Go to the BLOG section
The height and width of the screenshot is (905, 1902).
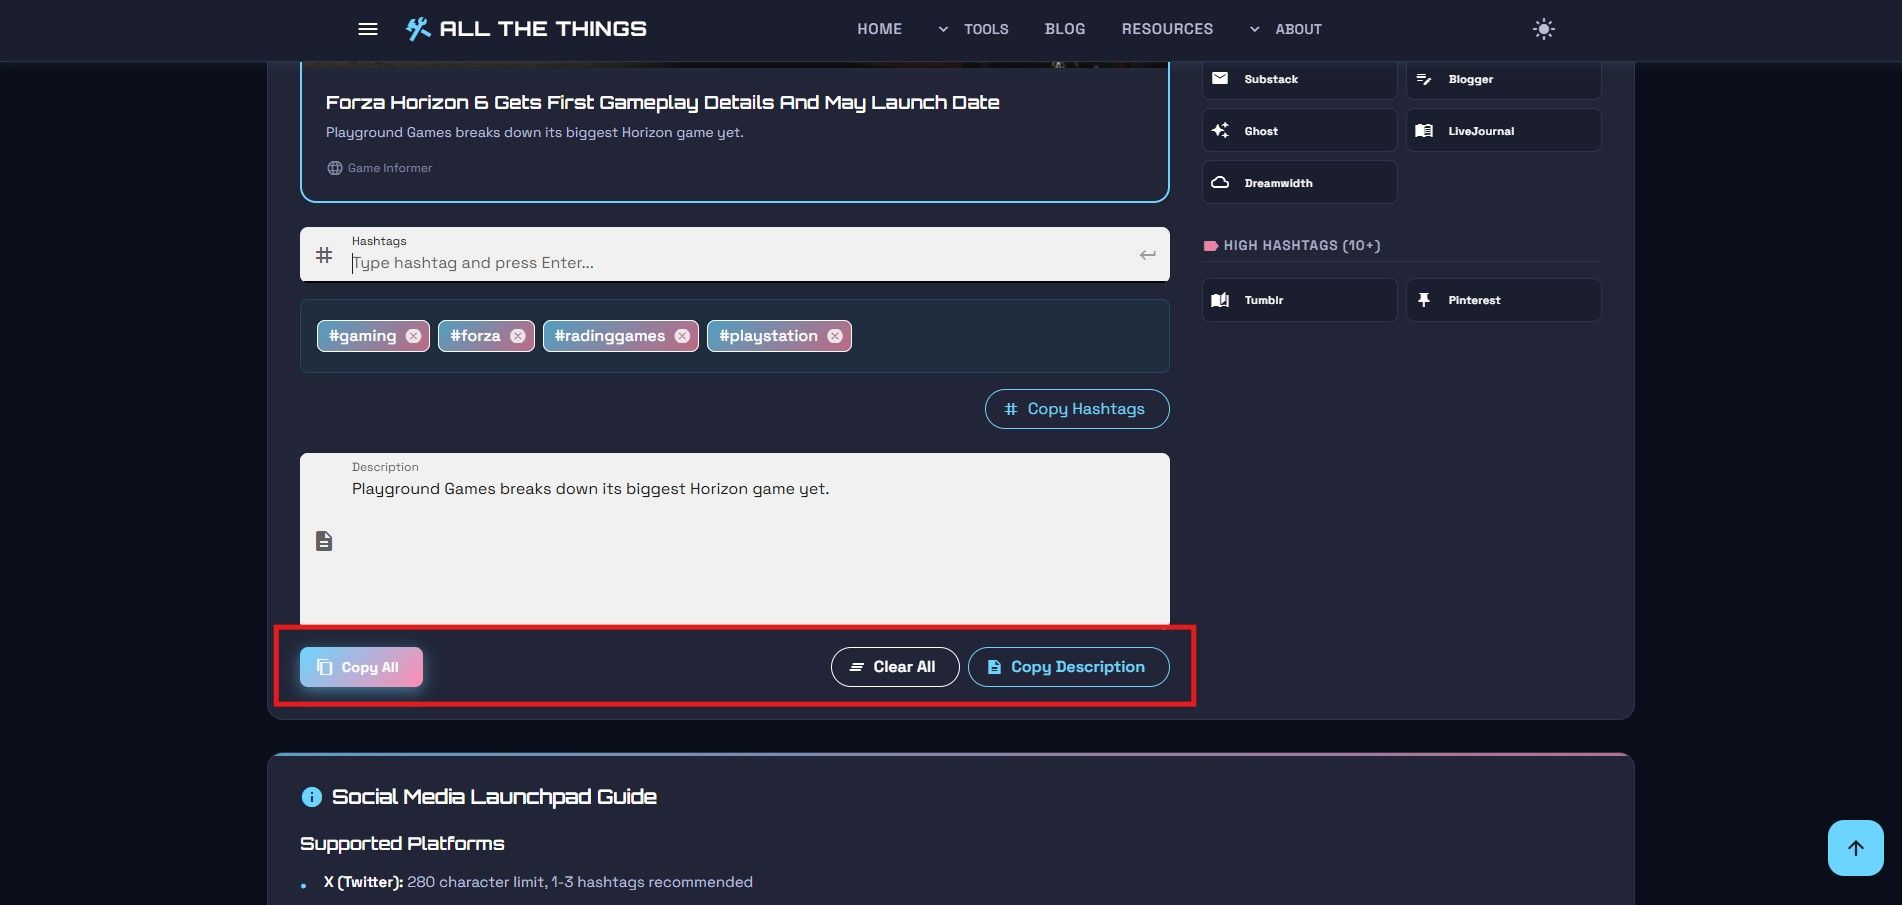point(1064,29)
